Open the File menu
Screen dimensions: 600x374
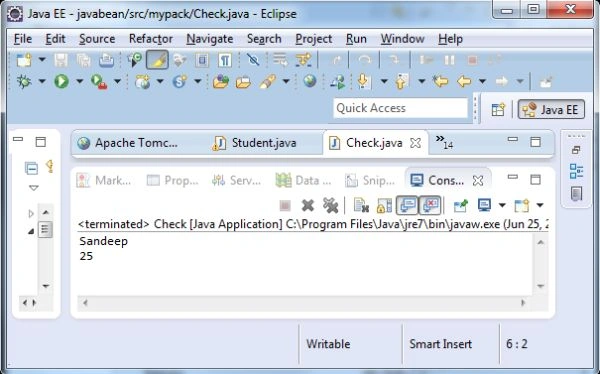tap(23, 39)
